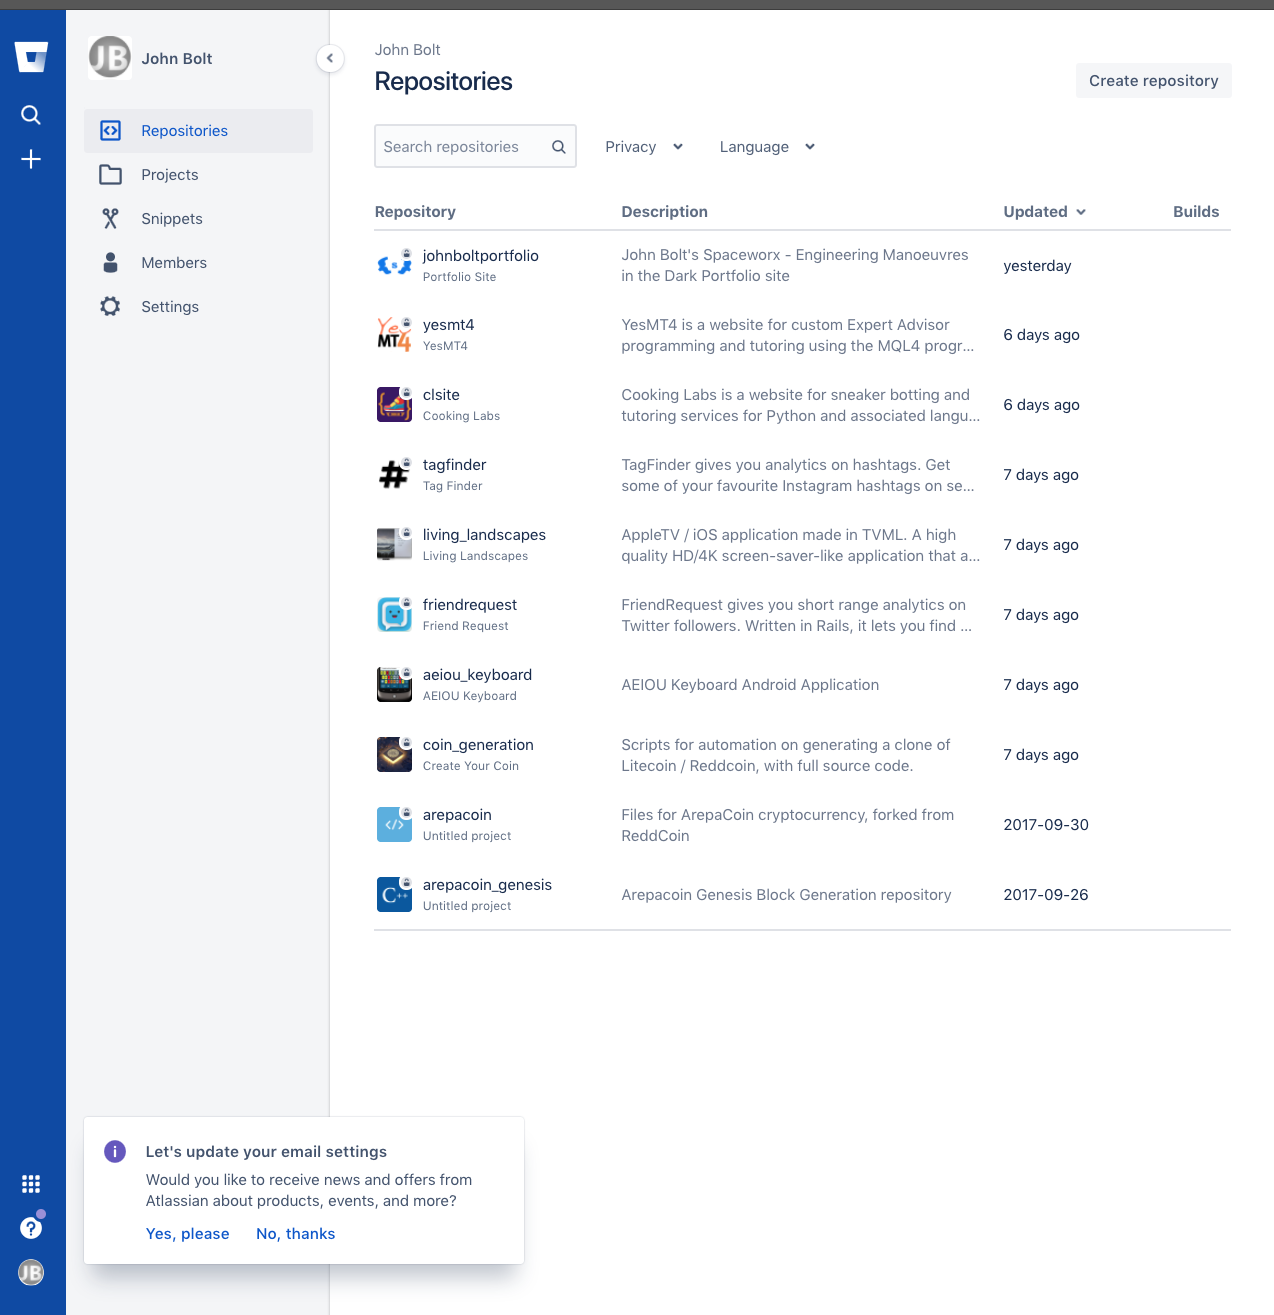1274x1315 pixels.
Task: Click the plus create icon
Action: tap(31, 159)
